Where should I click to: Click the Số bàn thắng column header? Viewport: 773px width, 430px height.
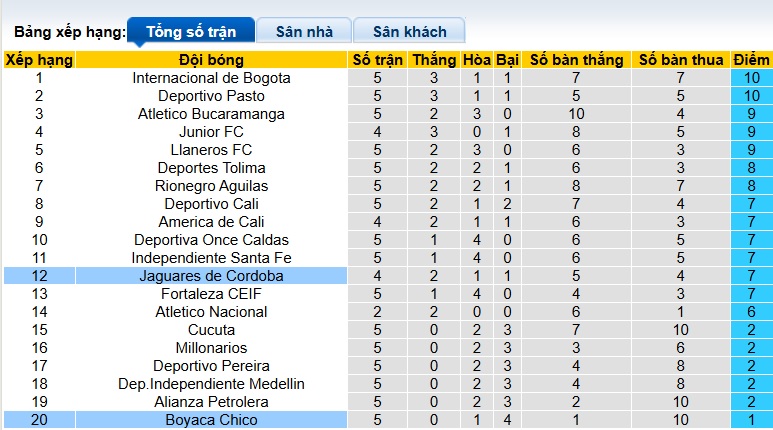click(576, 60)
